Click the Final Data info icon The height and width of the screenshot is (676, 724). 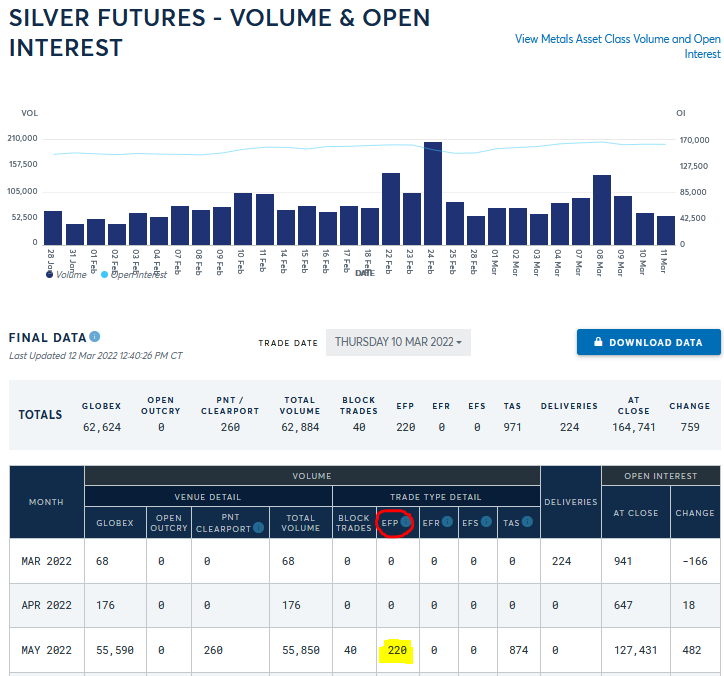(x=95, y=337)
